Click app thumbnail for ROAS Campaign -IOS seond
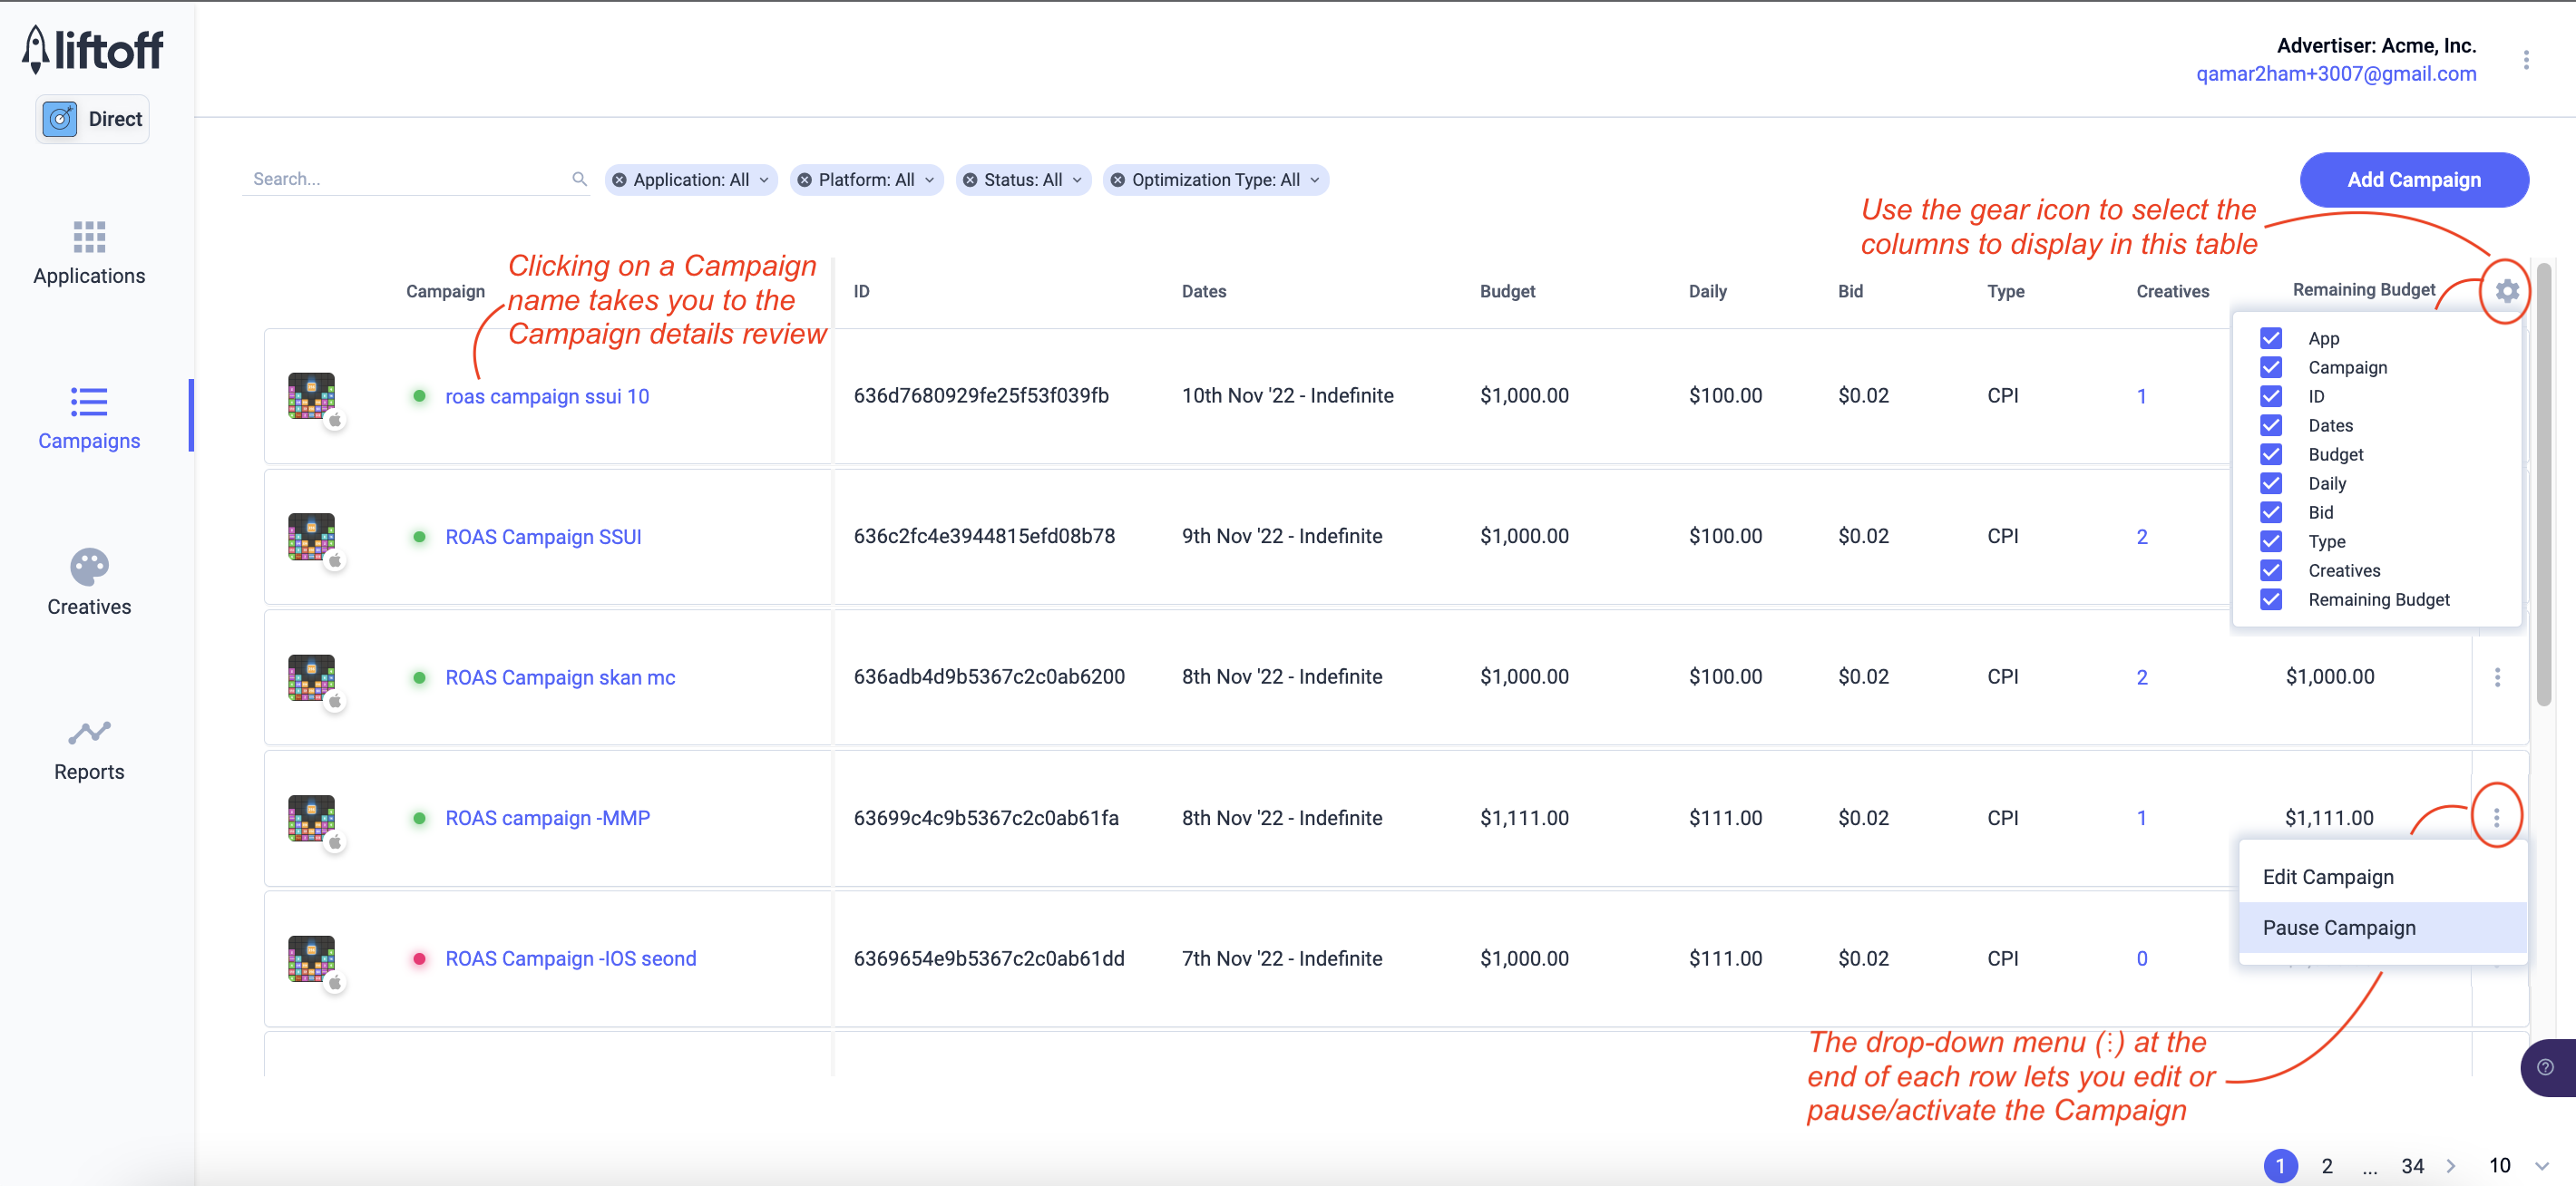This screenshot has width=2576, height=1186. 311,958
